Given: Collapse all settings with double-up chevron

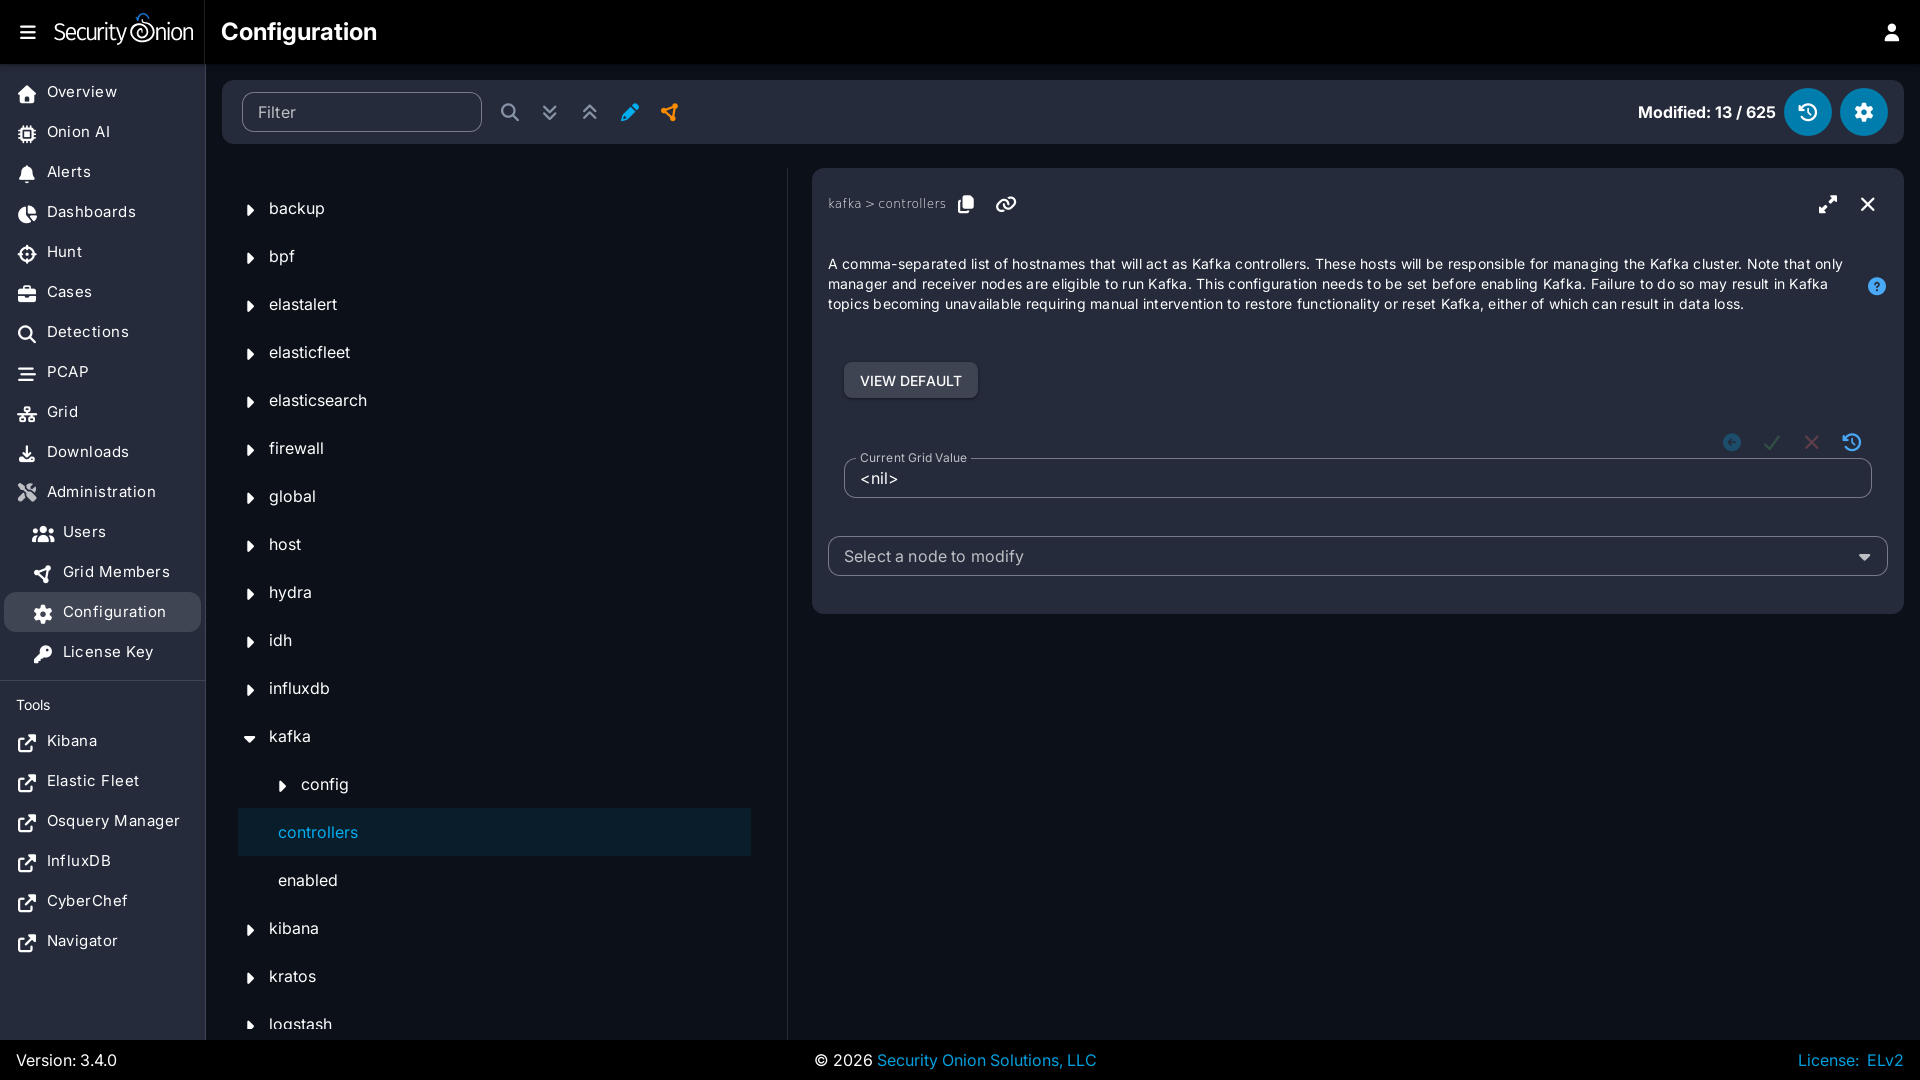Looking at the screenshot, I should pyautogui.click(x=590, y=112).
